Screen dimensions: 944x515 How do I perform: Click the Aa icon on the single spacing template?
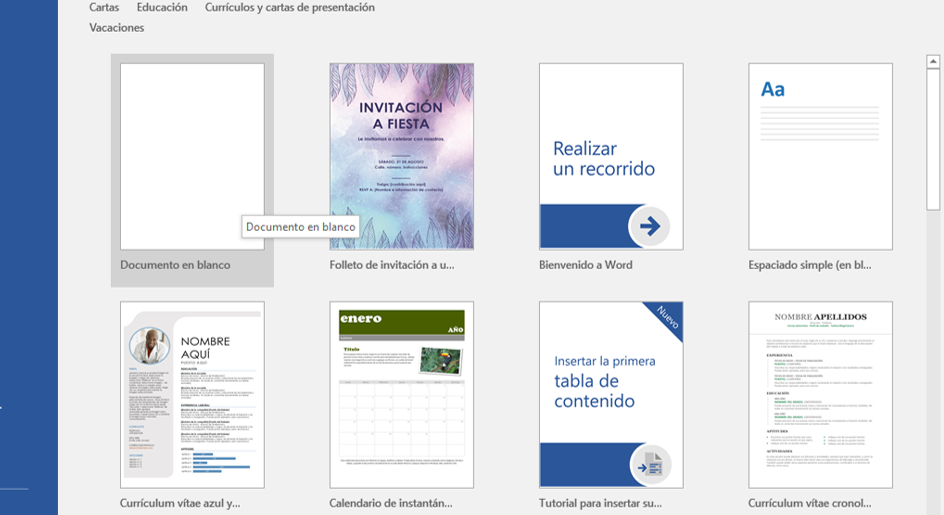pyautogui.click(x=772, y=89)
